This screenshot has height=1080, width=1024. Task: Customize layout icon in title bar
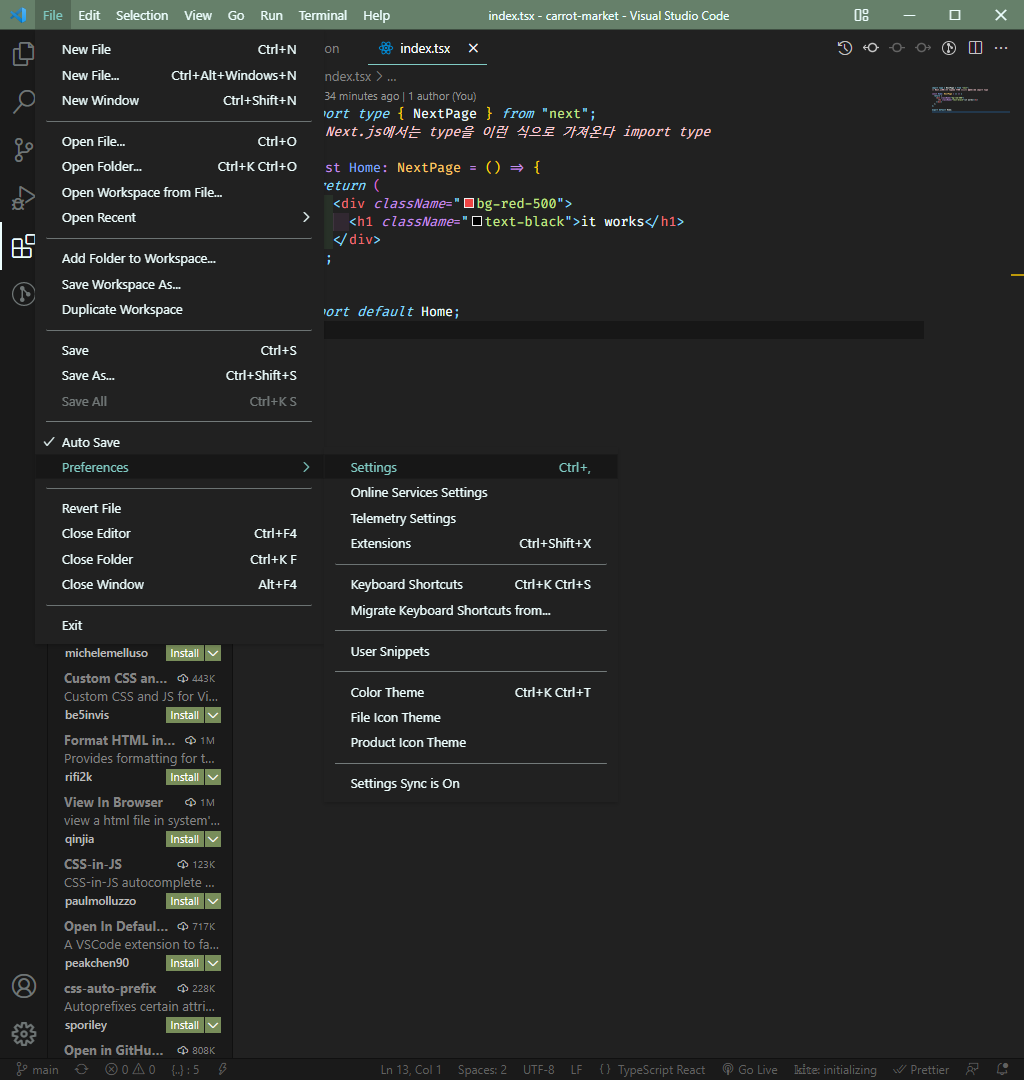point(861,15)
